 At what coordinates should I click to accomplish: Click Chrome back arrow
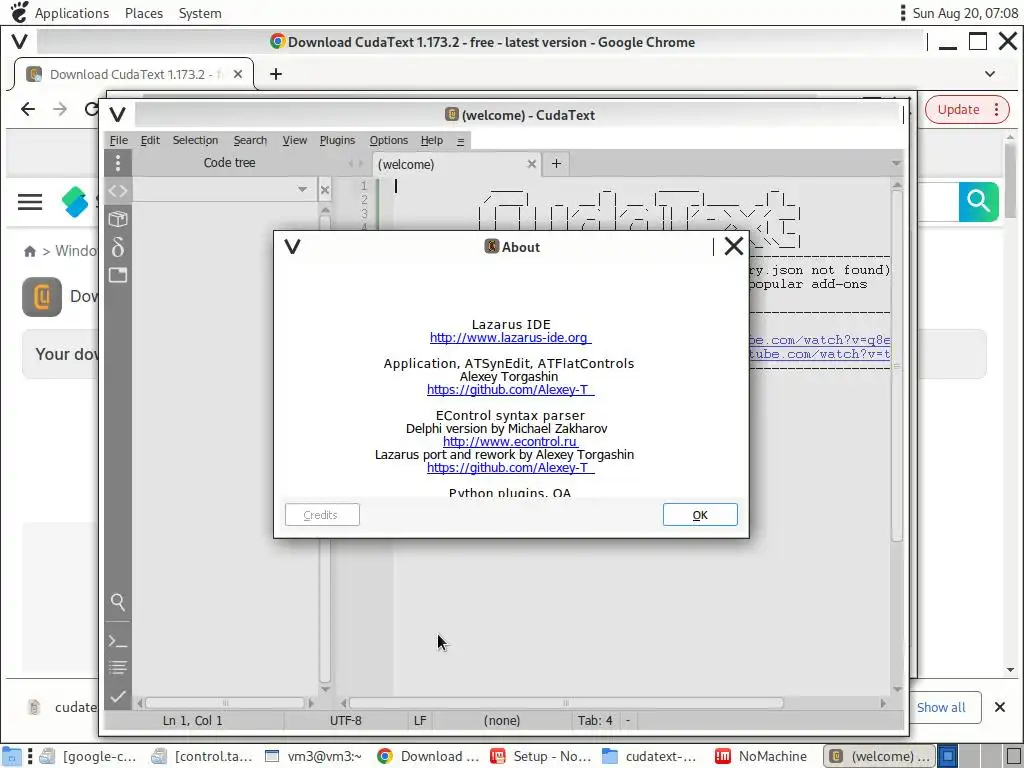coord(28,109)
